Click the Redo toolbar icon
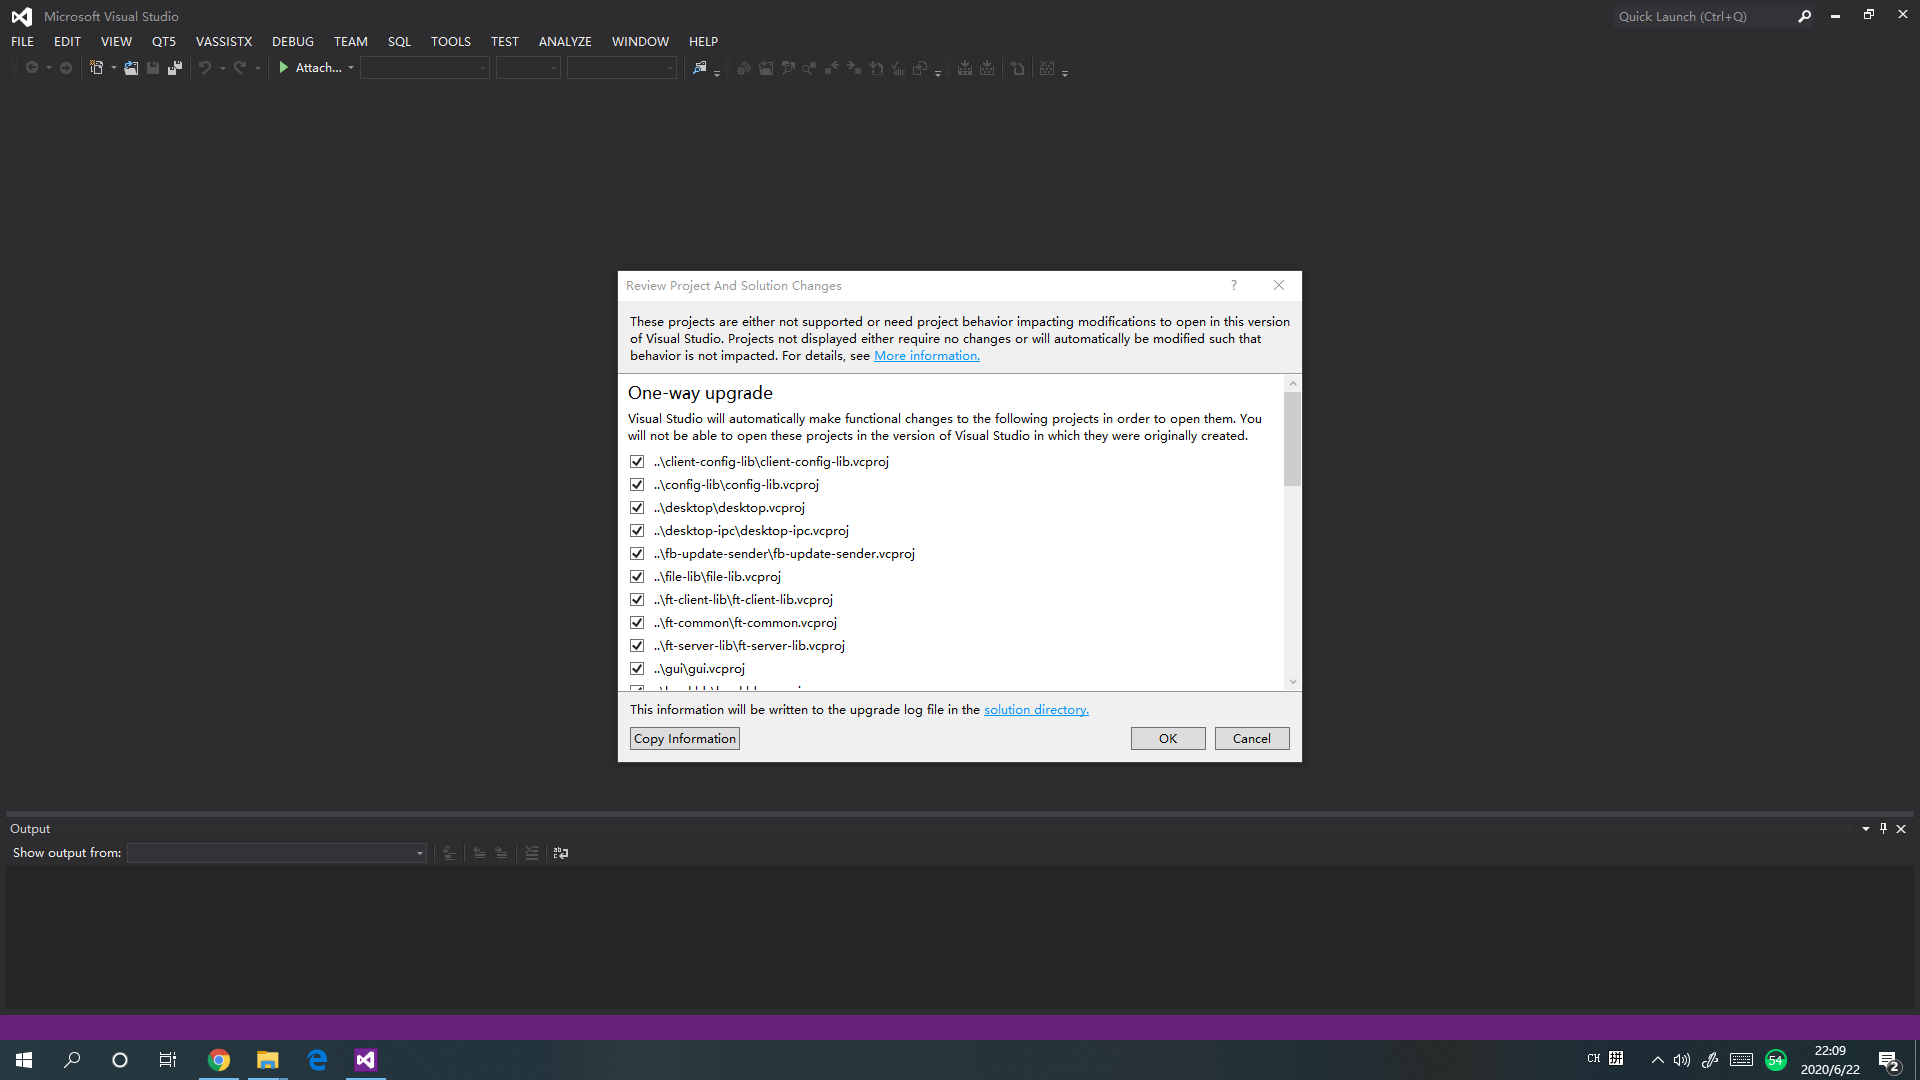The width and height of the screenshot is (1920, 1080). click(x=237, y=67)
